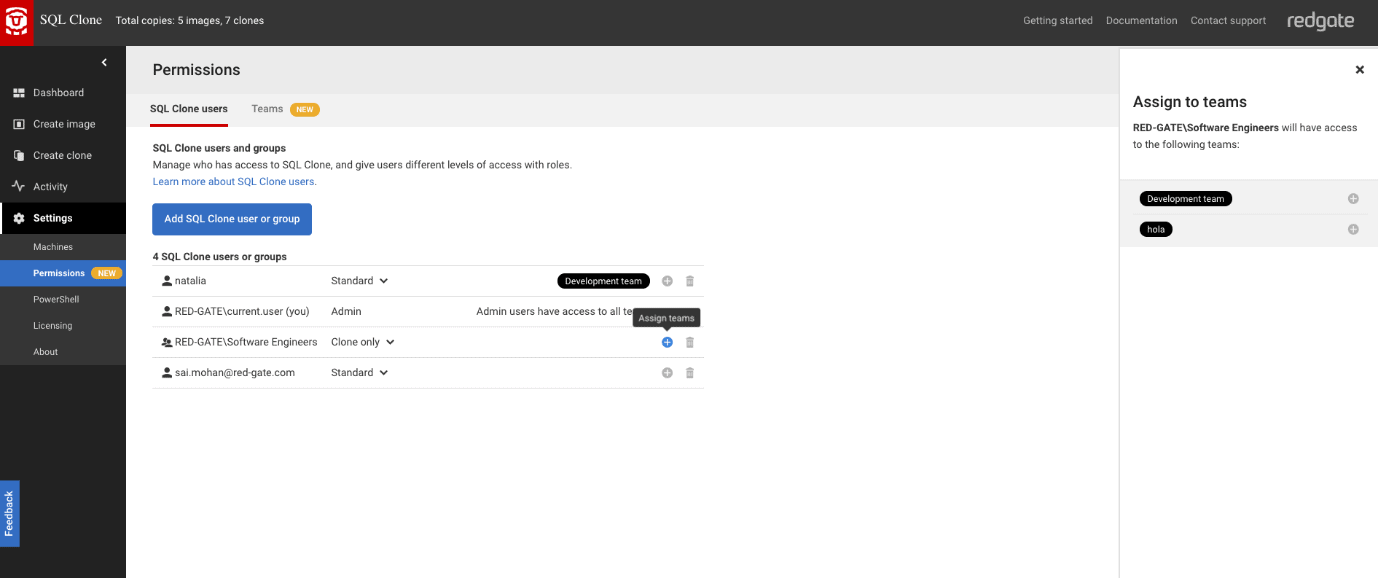
Task: Click the sai.mohan@red-gate.com user name
Action: coord(235,373)
